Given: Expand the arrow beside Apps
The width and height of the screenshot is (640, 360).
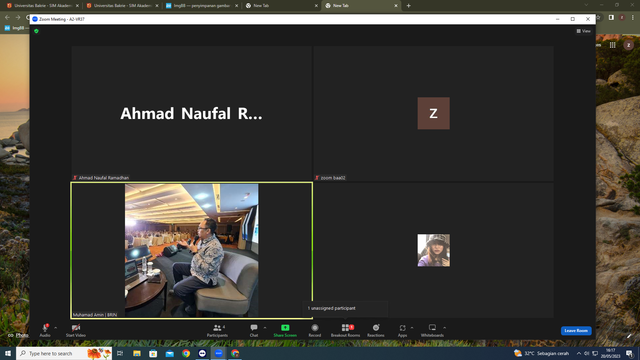Looking at the screenshot, I should tap(412, 328).
